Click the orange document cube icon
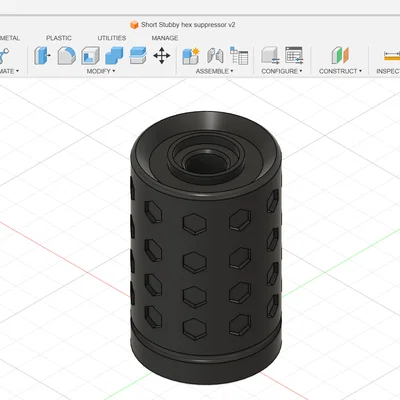The image size is (400, 400). pyautogui.click(x=134, y=25)
